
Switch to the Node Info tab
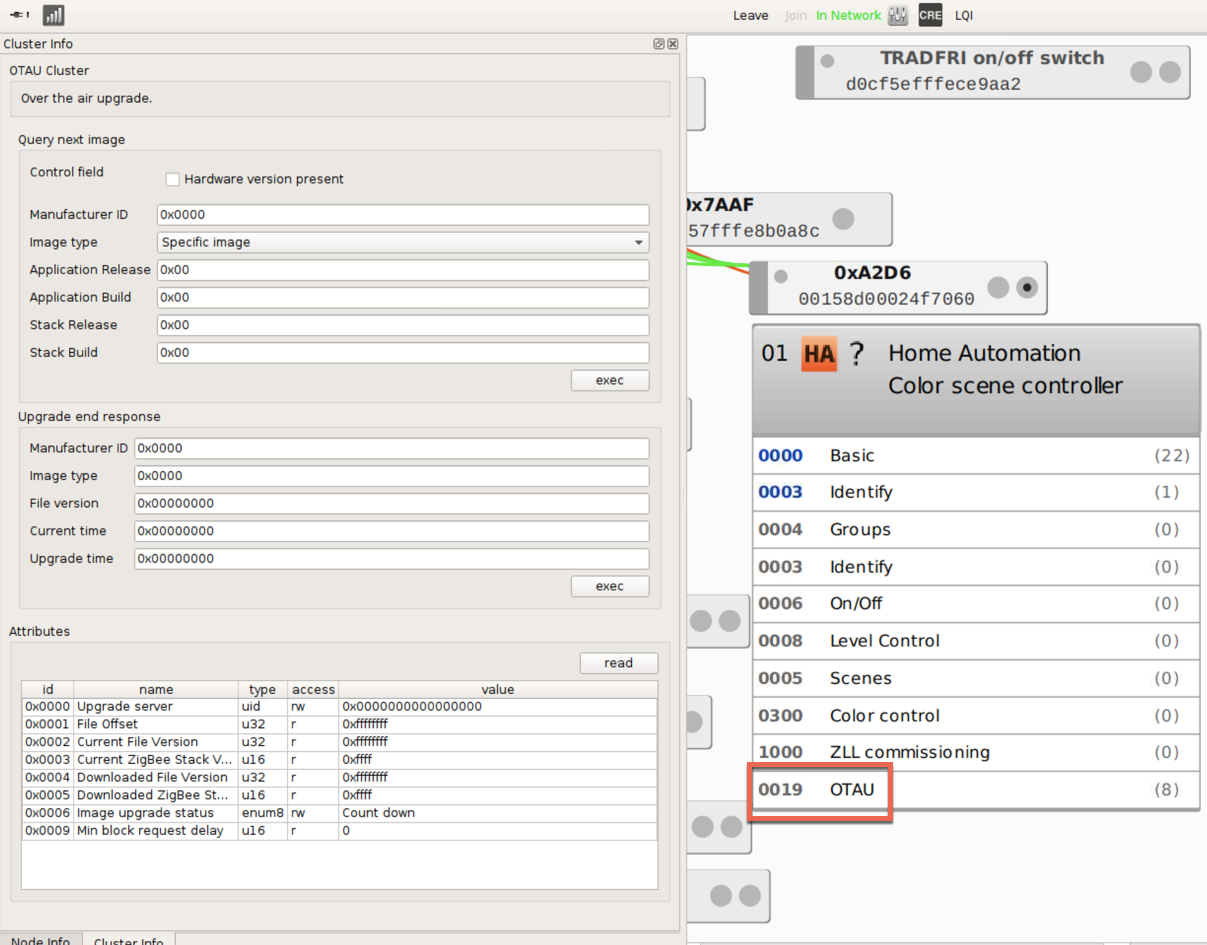tap(41, 939)
